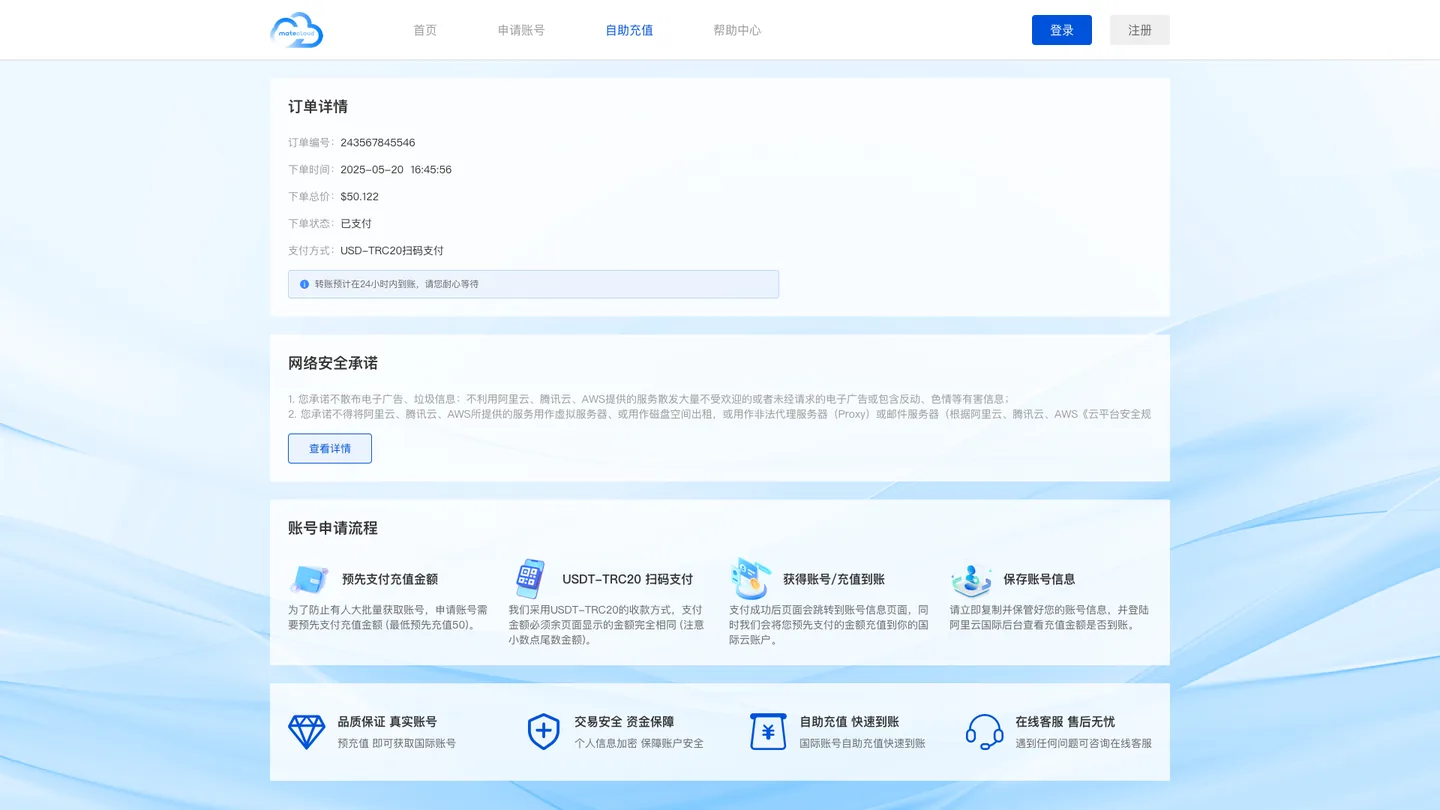Click the 获得账号/充值到账 step title
This screenshot has width=1440, height=810.
click(834, 579)
